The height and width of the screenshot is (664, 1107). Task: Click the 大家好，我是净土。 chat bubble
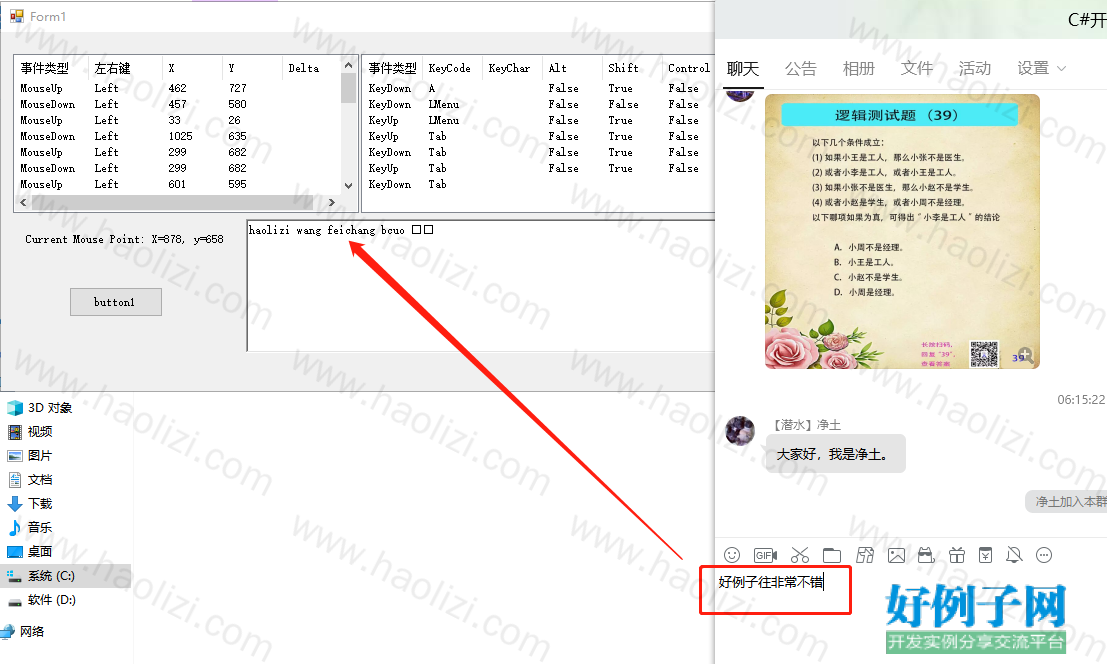835,454
